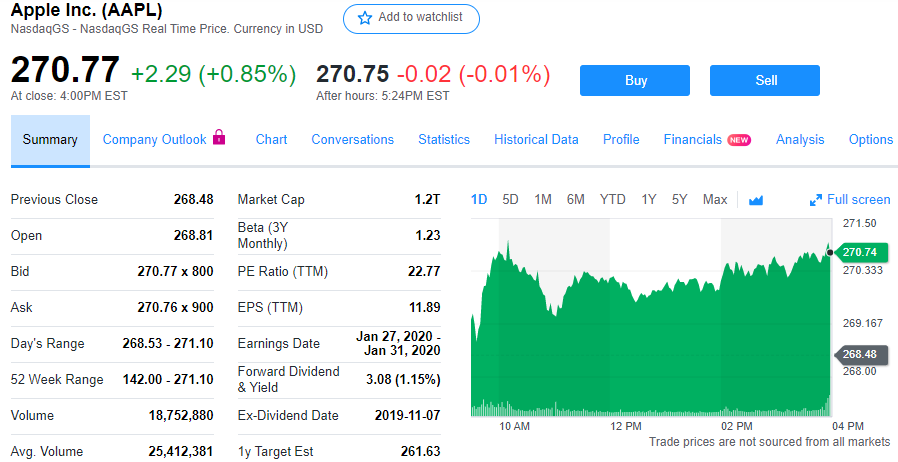Click the Bid value 270.77 x 800
Screen dimensions: 898x462
[x=175, y=272]
